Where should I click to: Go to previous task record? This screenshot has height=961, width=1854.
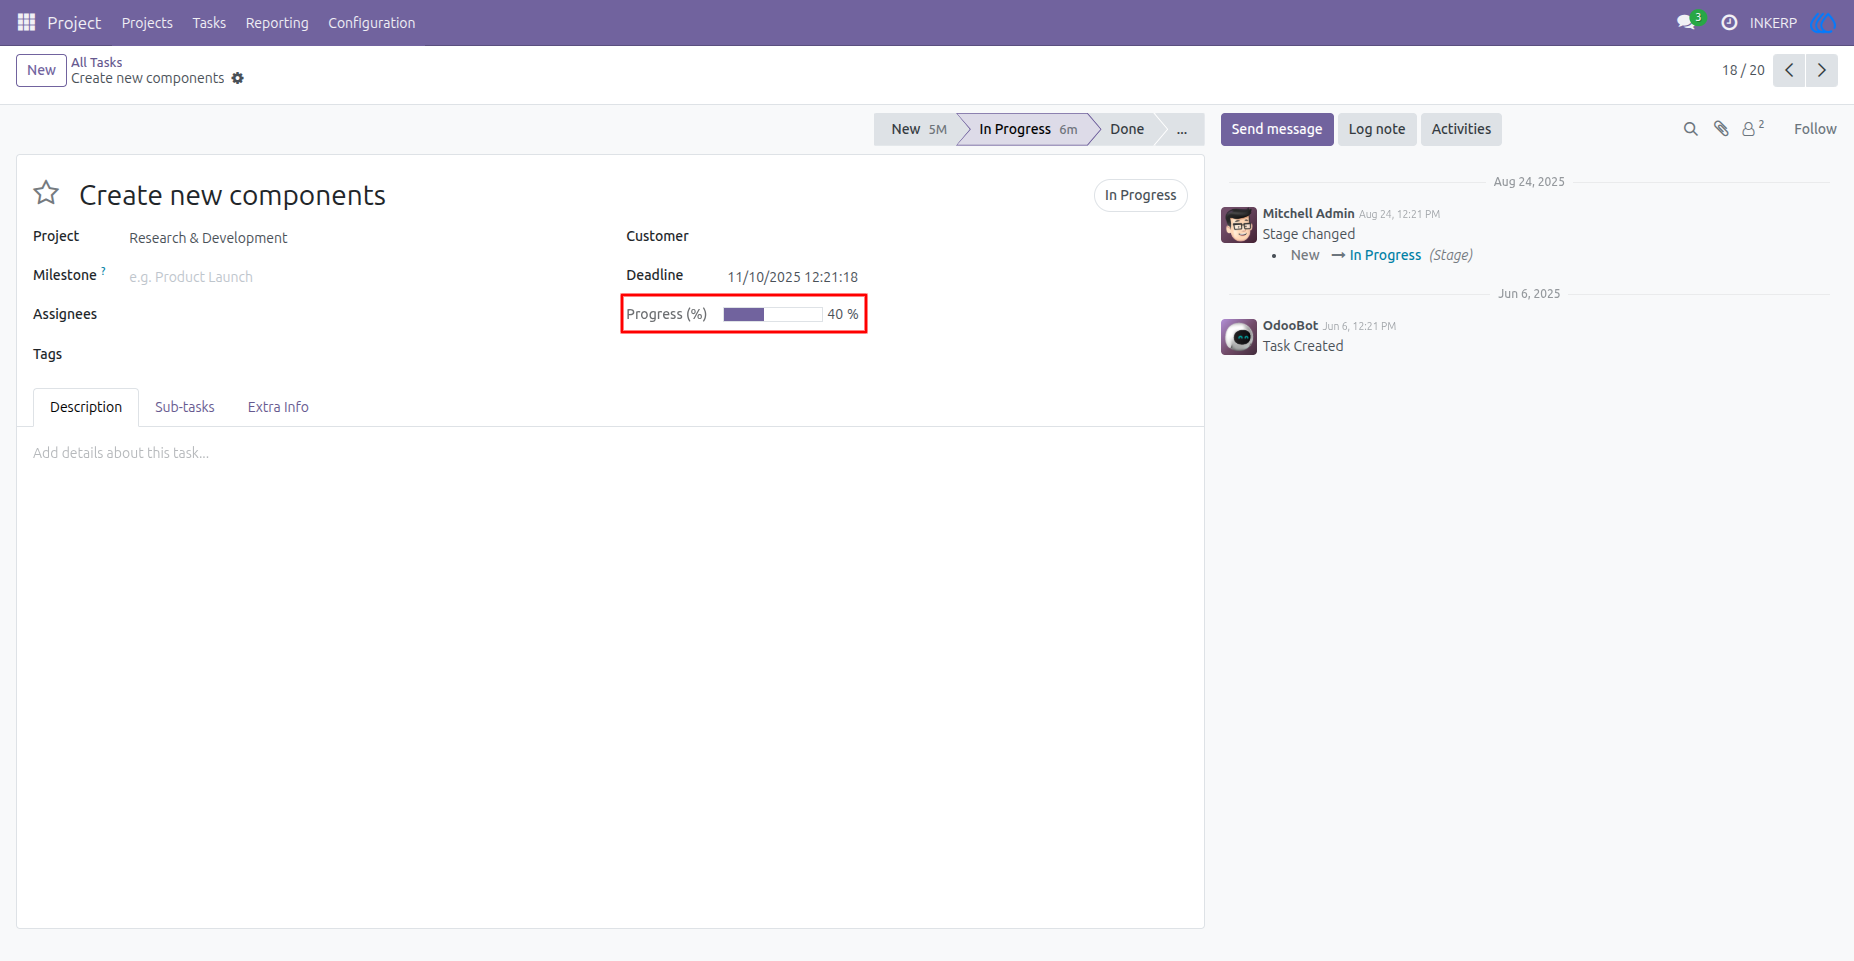pyautogui.click(x=1789, y=70)
